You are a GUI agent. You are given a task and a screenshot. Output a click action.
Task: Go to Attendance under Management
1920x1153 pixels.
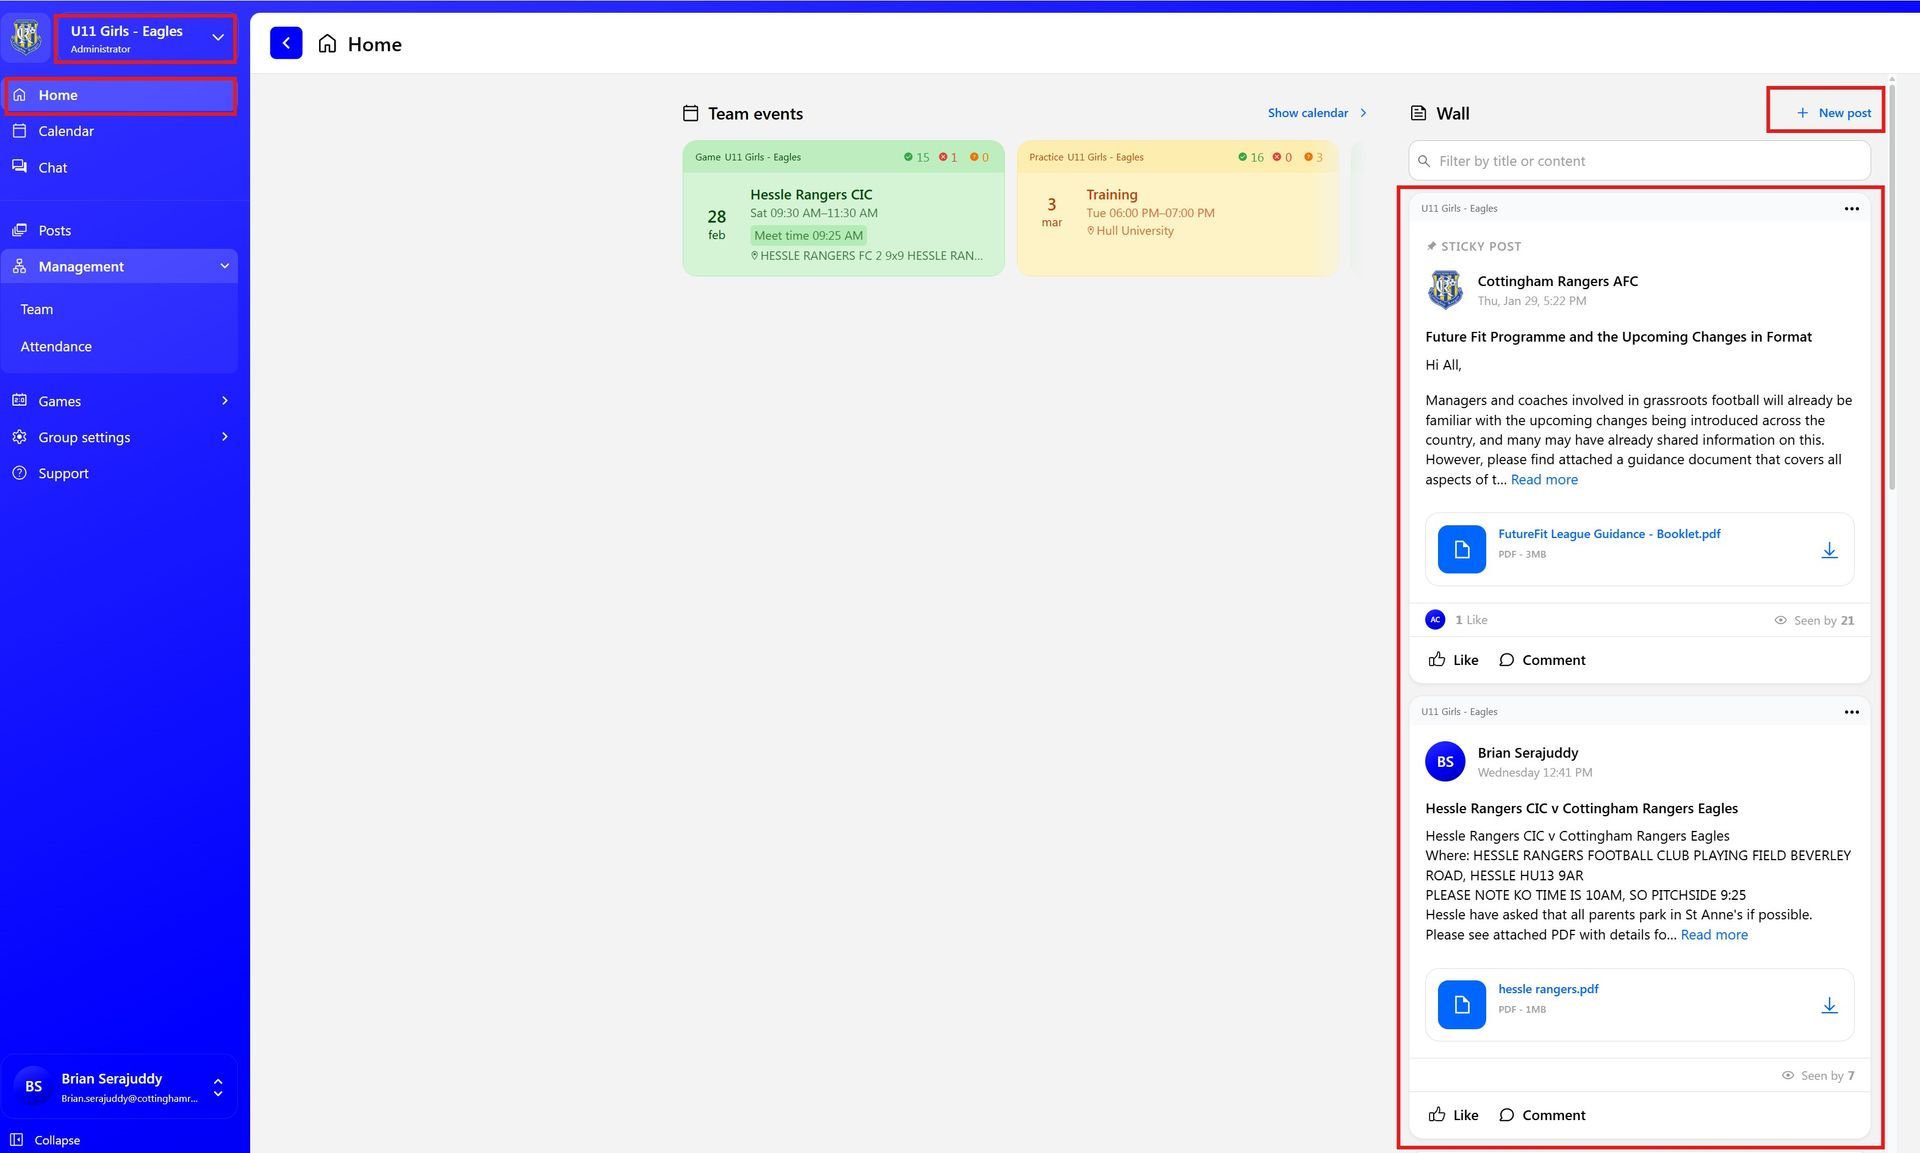[x=56, y=346]
